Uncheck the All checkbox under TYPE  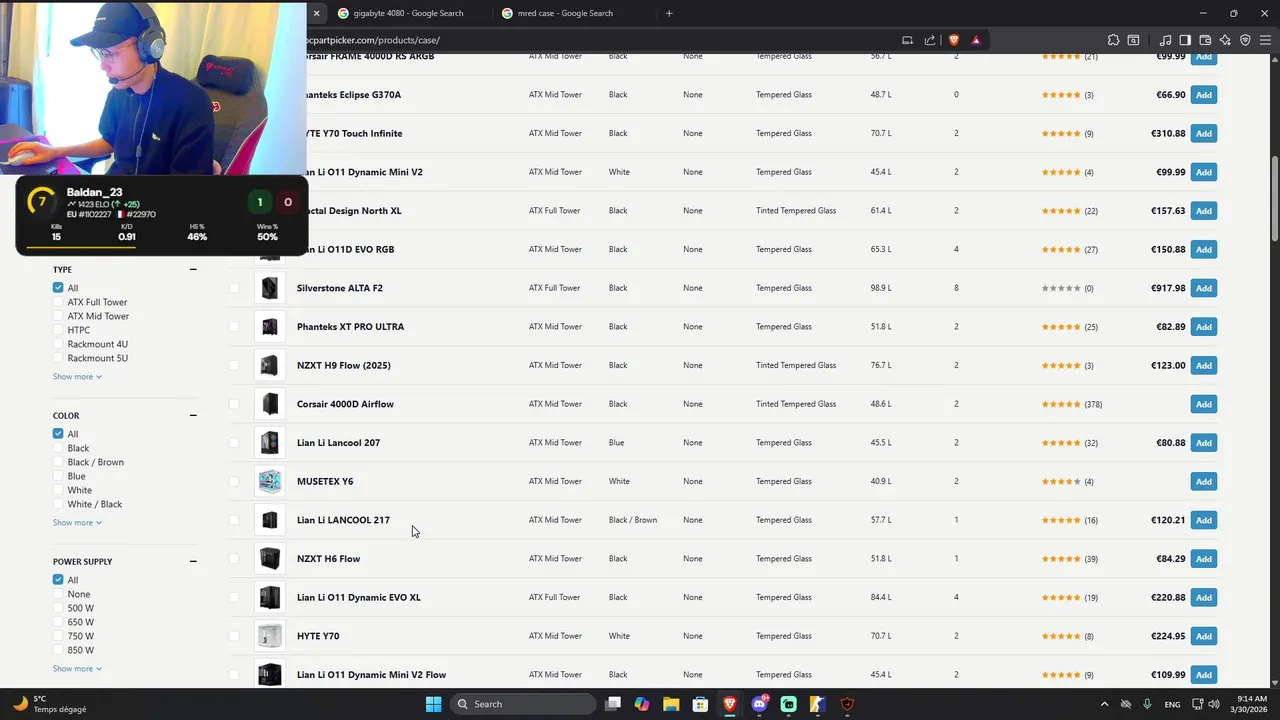tap(58, 288)
